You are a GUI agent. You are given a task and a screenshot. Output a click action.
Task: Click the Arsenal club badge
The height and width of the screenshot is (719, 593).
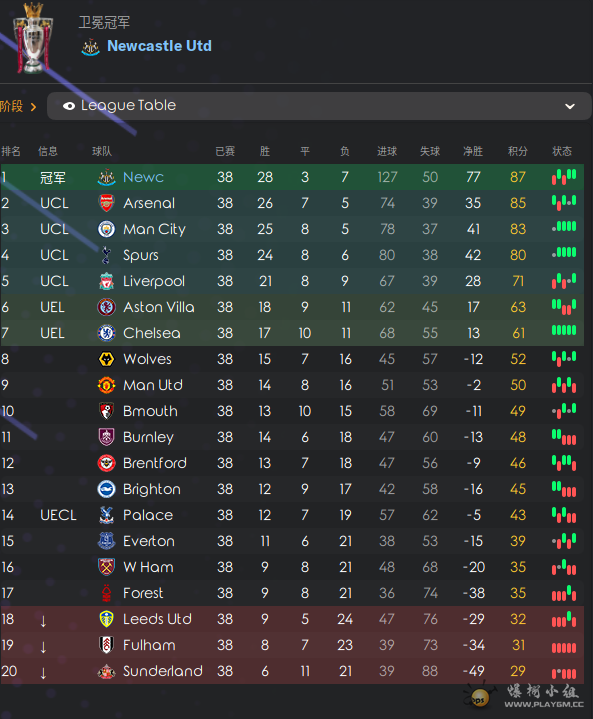click(x=106, y=203)
